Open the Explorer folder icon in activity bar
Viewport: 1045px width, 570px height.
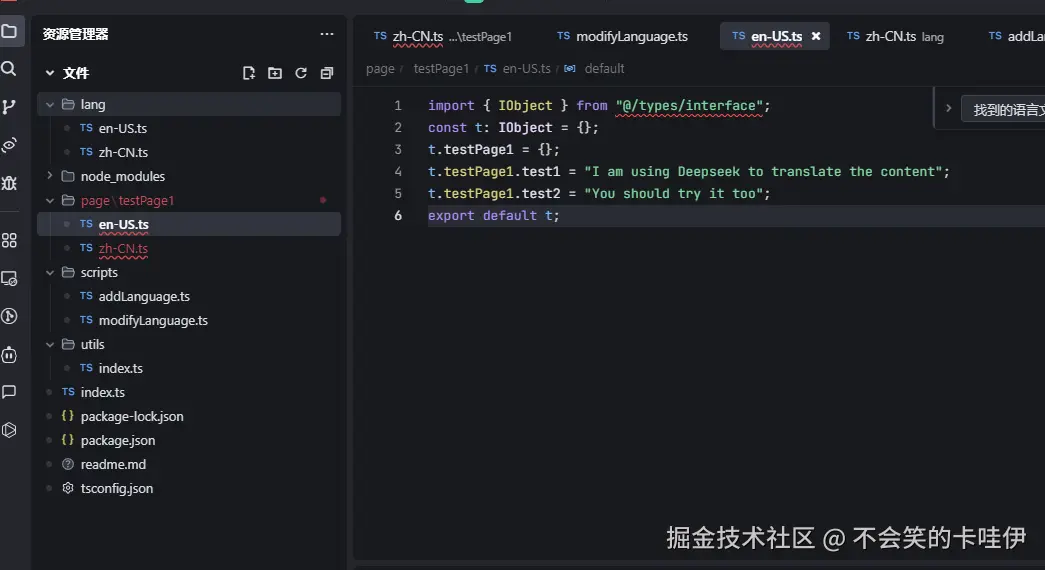[x=9, y=31]
